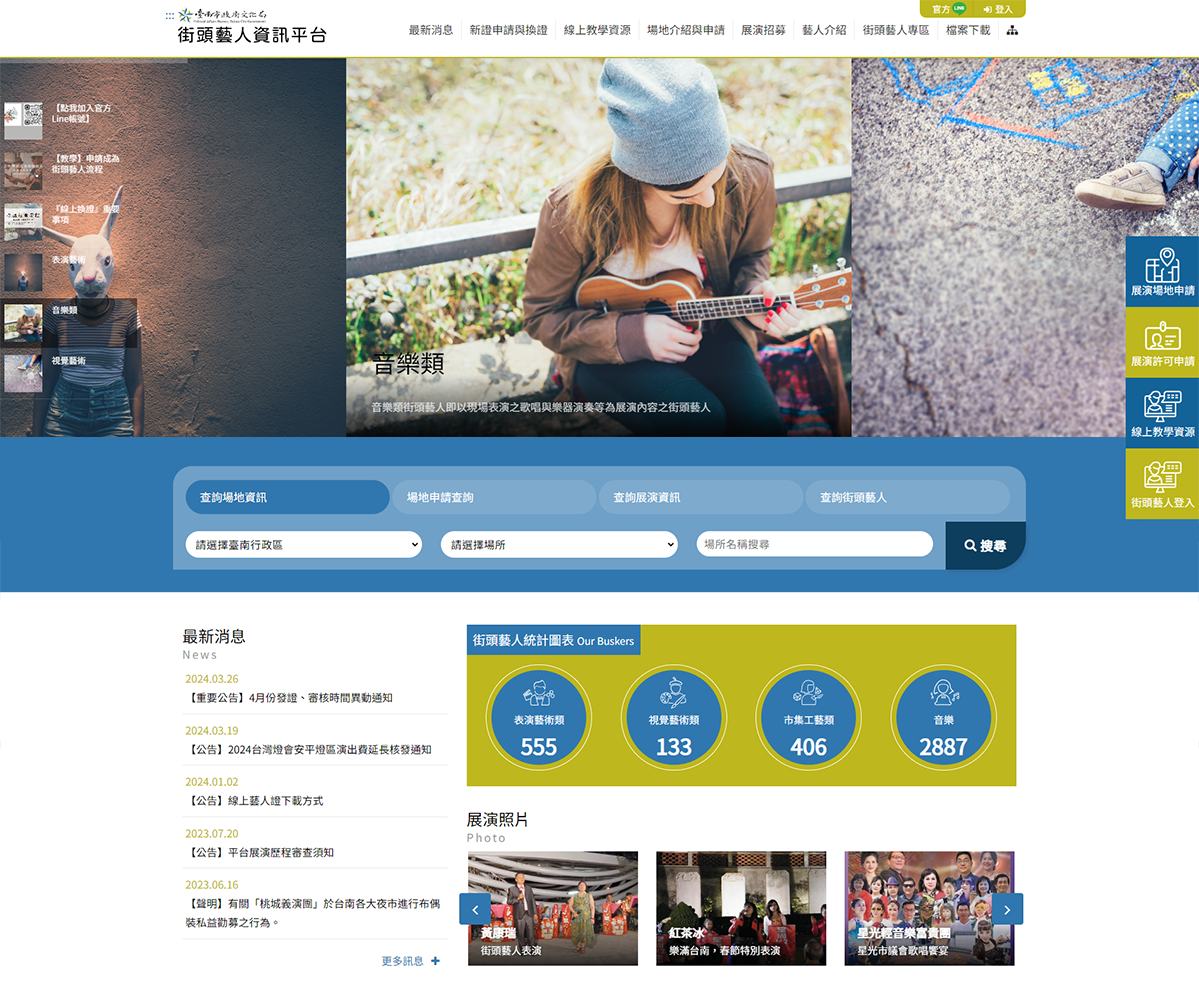Open the 檔案下載 nav menu
1199x1006 pixels.
point(968,31)
